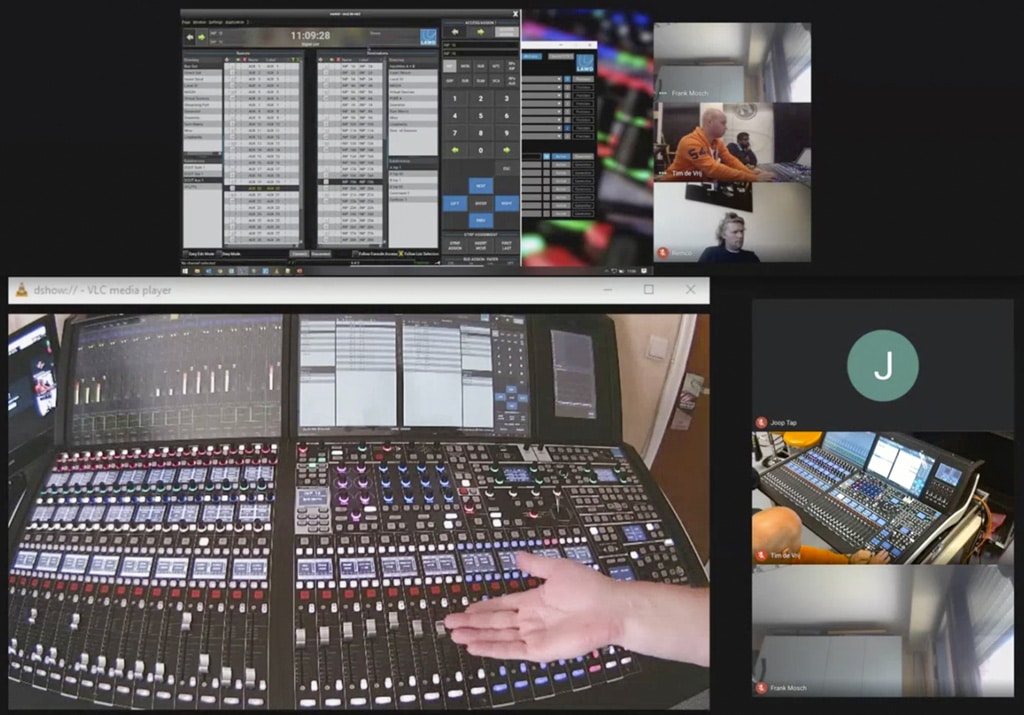
Task: Open the Settings menu in menu bar
Action: pyautogui.click(x=215, y=21)
